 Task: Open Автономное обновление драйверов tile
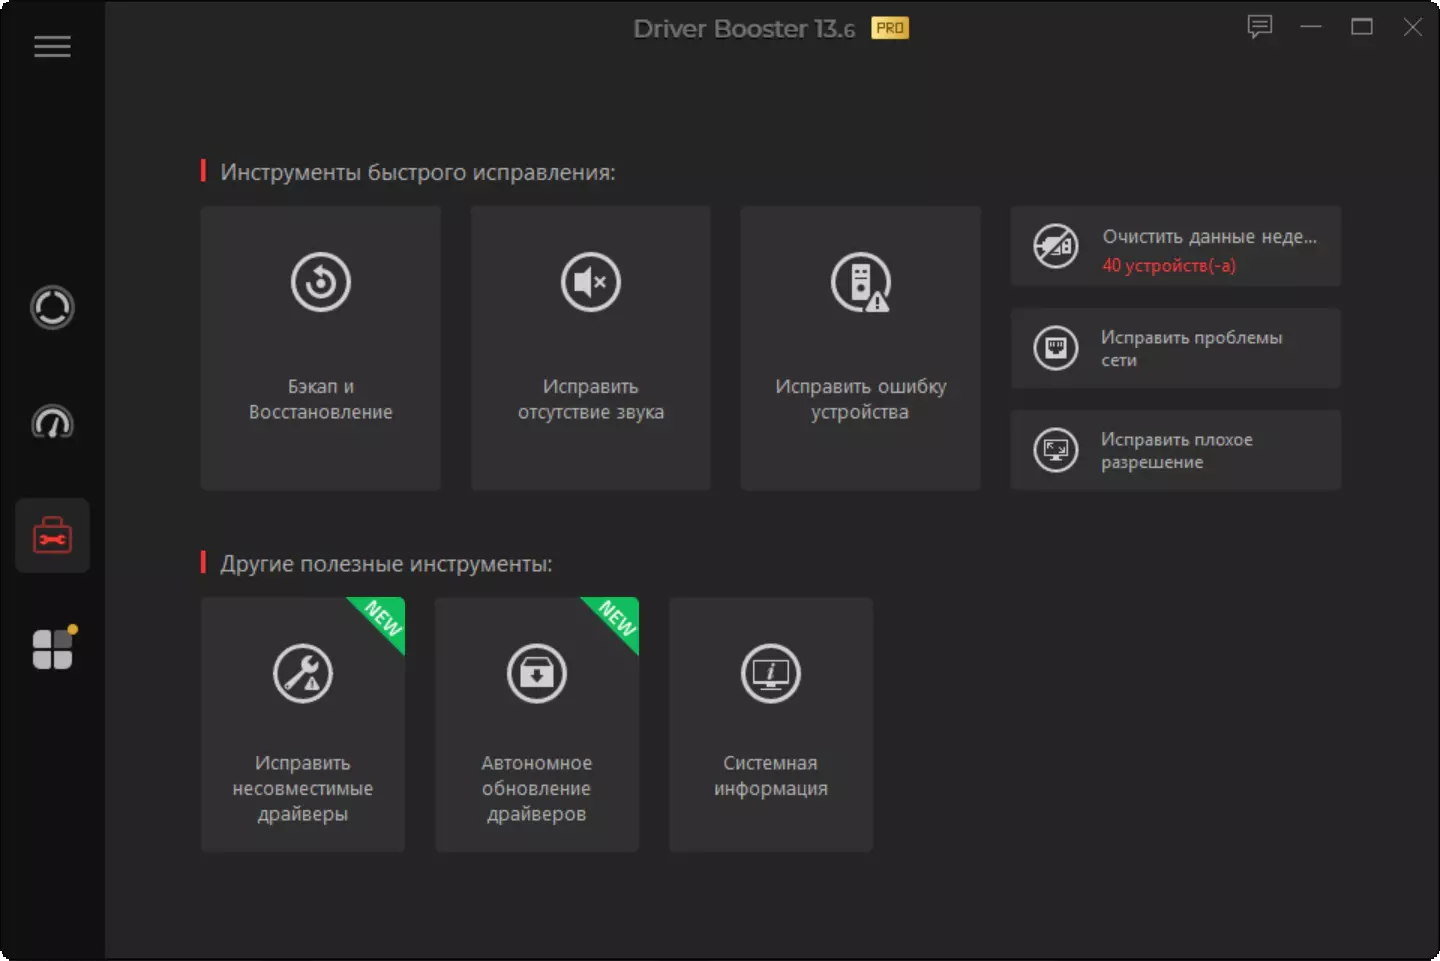[537, 725]
